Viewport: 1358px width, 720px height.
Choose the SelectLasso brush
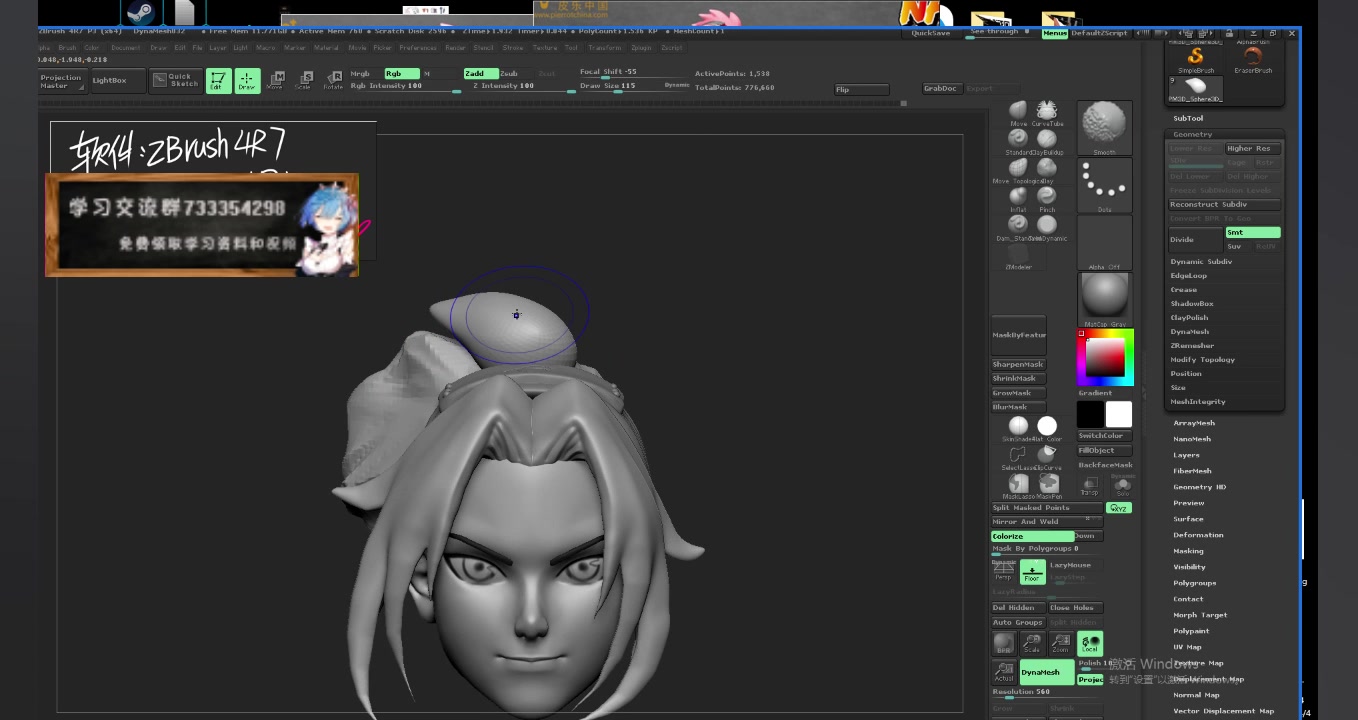point(1018,455)
